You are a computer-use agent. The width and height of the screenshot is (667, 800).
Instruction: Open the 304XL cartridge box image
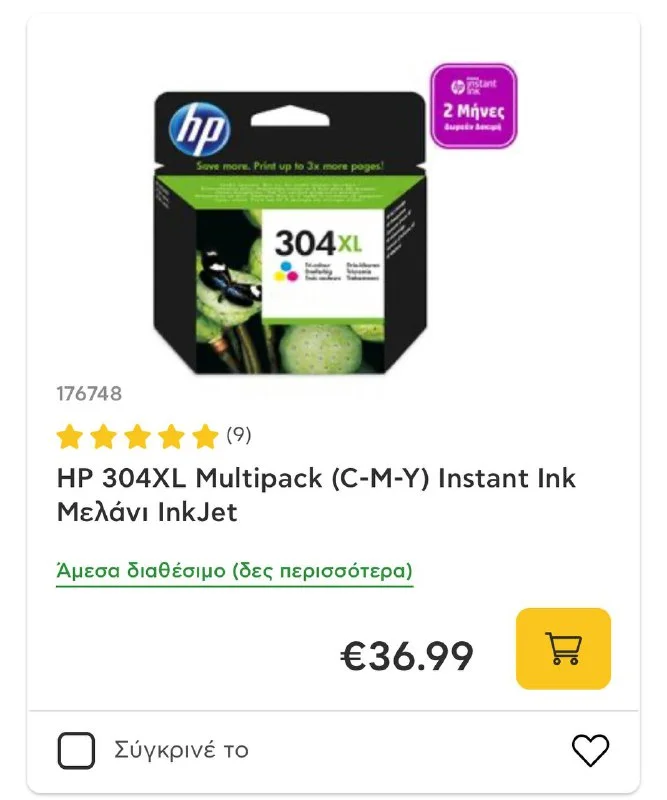[x=290, y=233]
